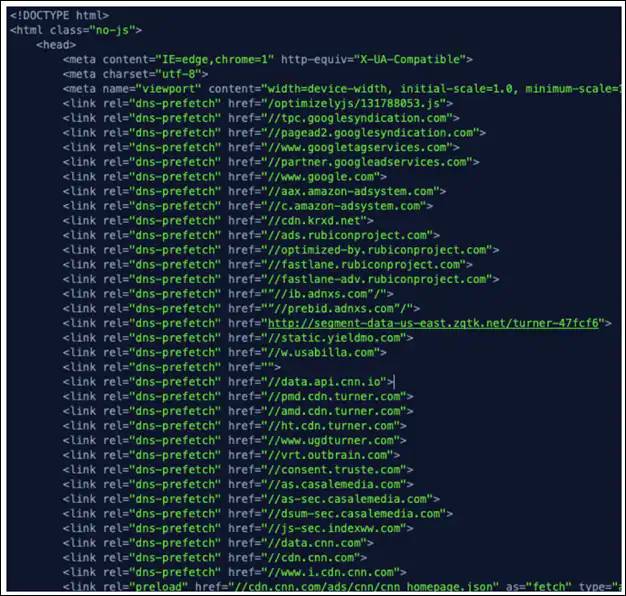Click the vrt.outbrain.com href value
This screenshot has width=626, height=596.
(326, 455)
